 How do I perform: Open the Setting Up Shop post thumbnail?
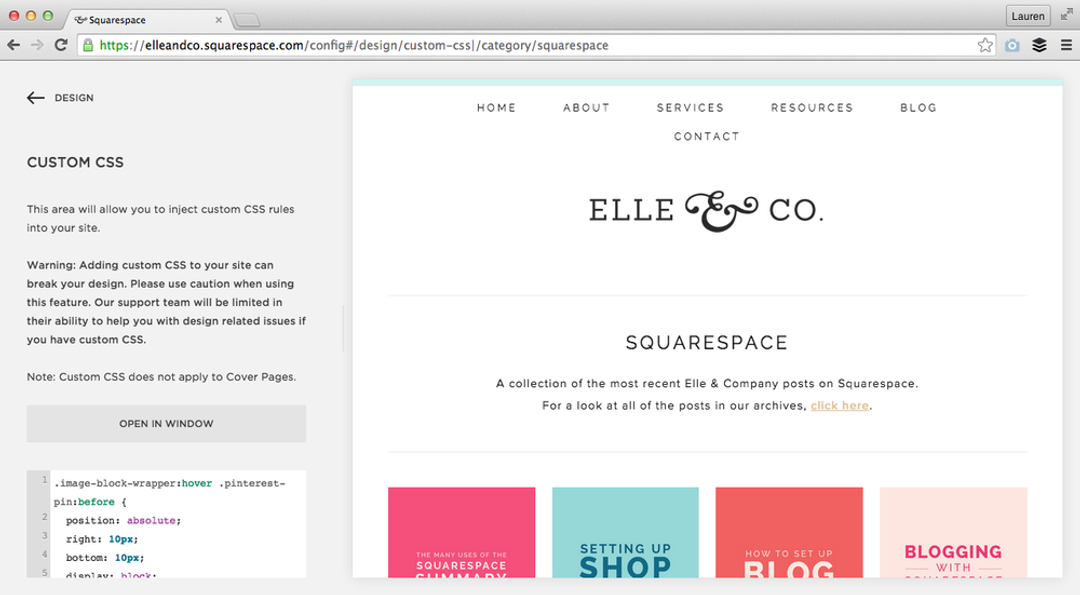tap(625, 532)
